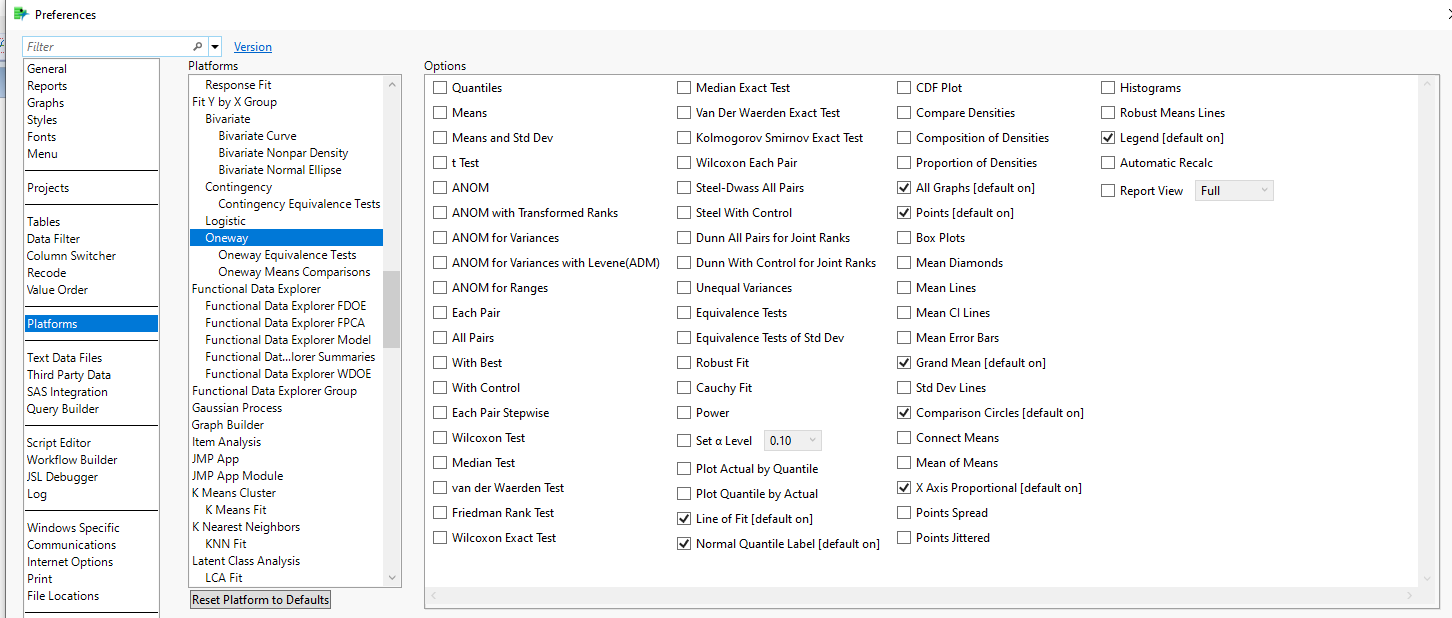The width and height of the screenshot is (1452, 618).
Task: Check the t Test option
Action: 440,163
